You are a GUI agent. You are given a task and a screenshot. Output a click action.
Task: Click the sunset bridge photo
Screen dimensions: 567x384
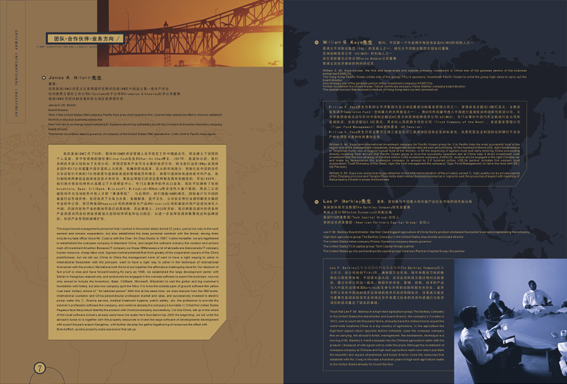click(196, 33)
